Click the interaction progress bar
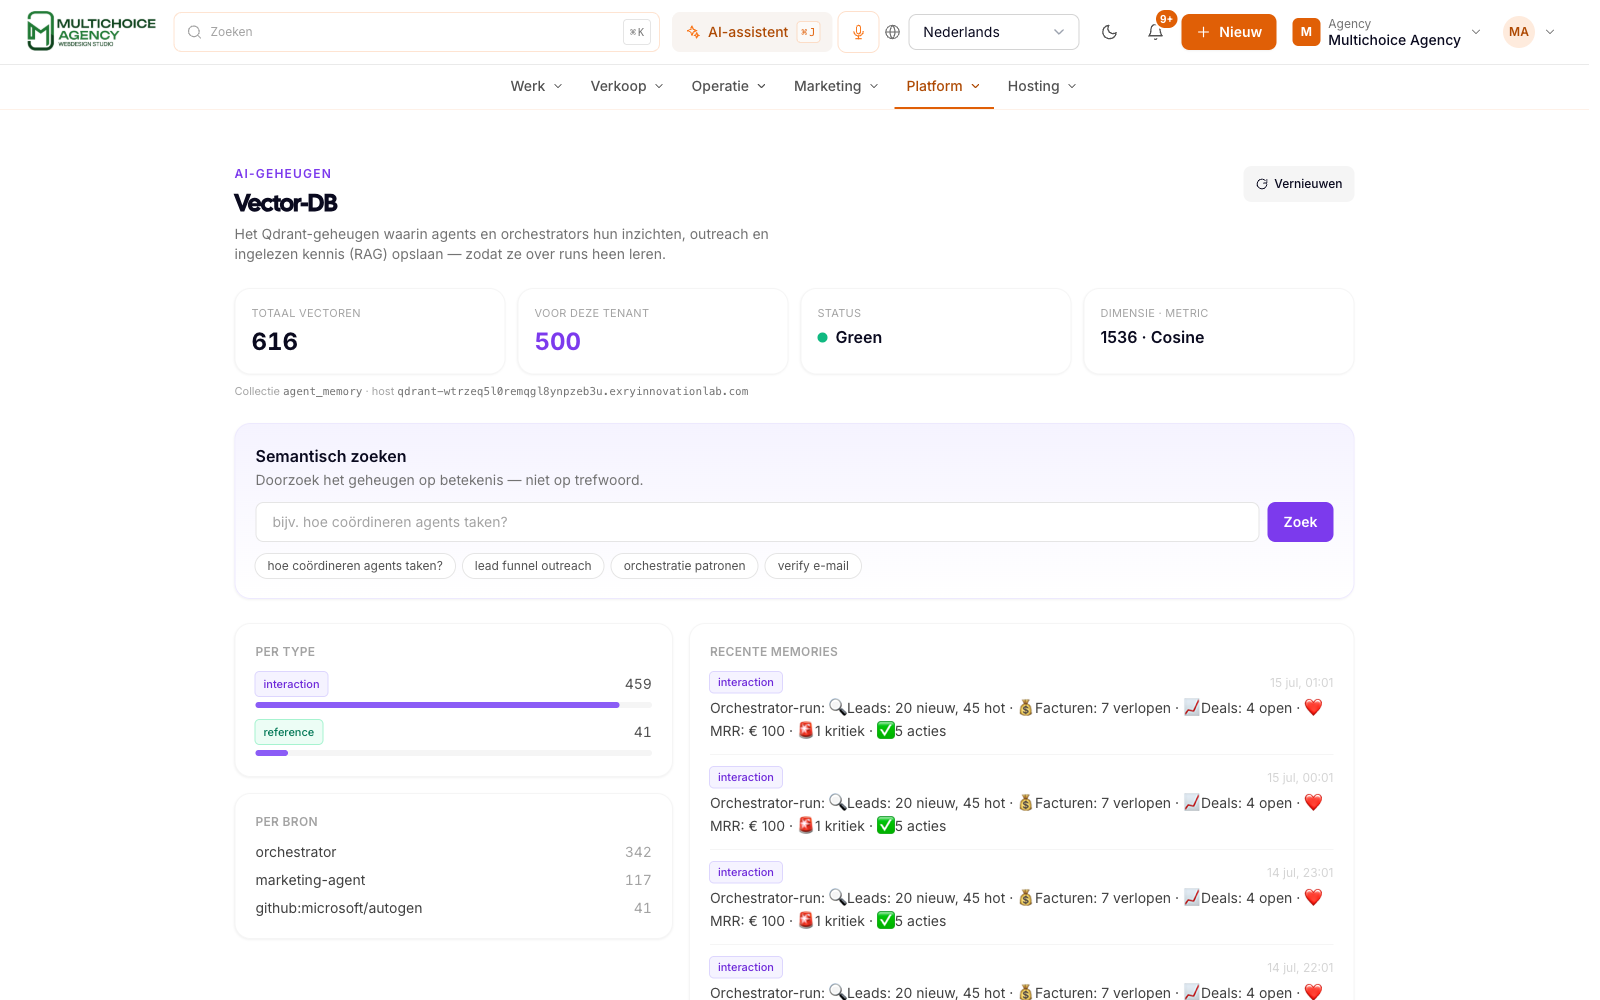 (454, 705)
